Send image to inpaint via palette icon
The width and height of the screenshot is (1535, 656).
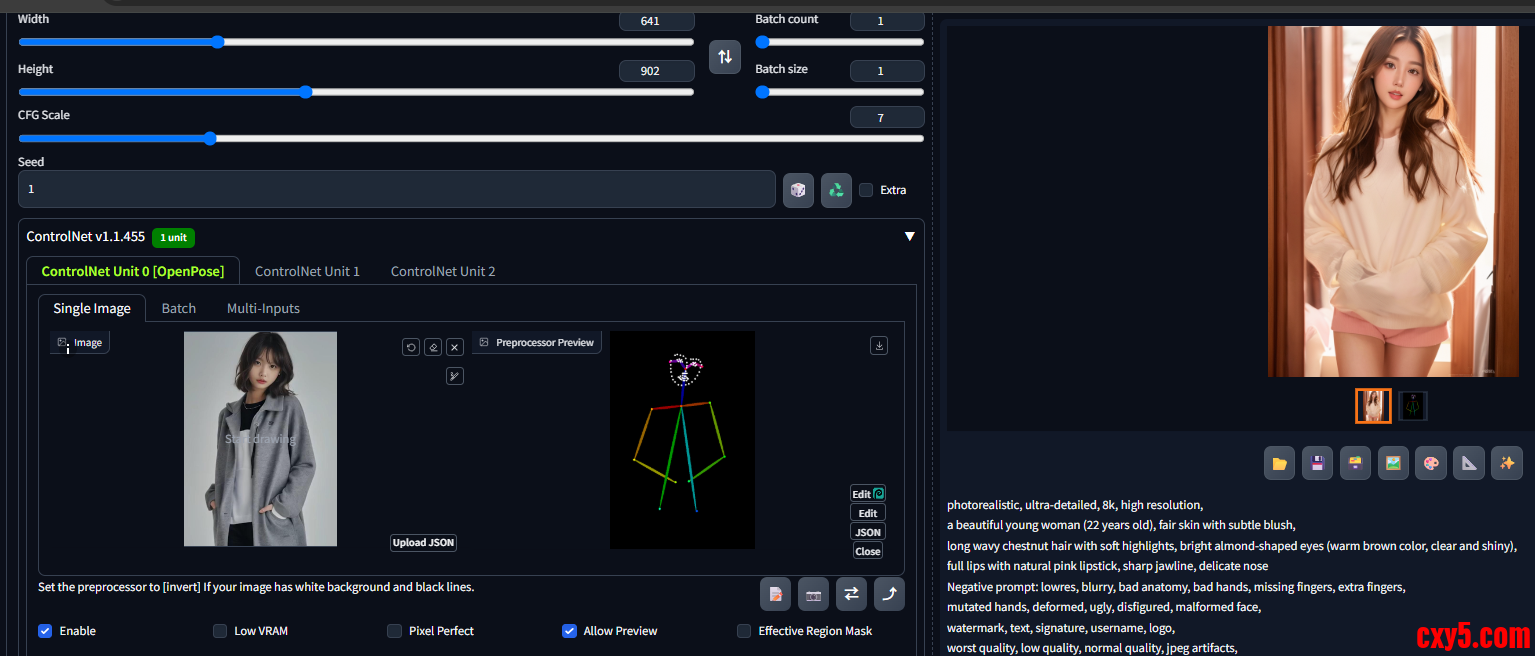1430,463
